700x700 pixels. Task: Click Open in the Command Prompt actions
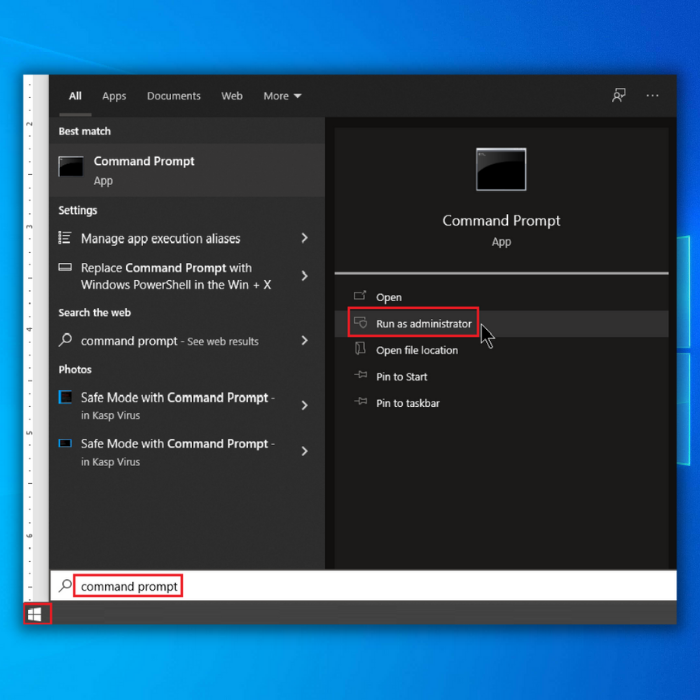point(388,297)
